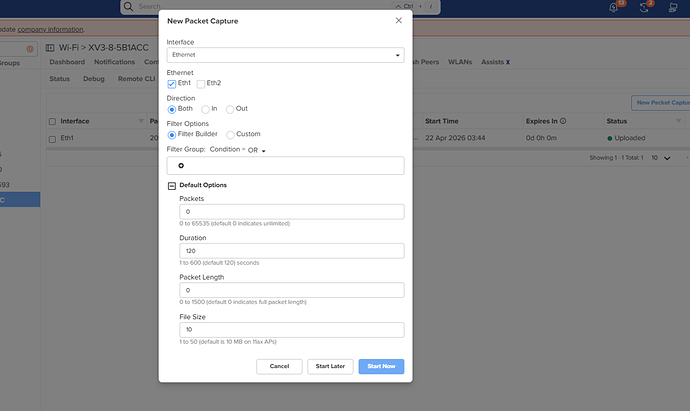This screenshot has height=411, width=690.
Task: Choose the Custom filter option
Action: point(230,135)
